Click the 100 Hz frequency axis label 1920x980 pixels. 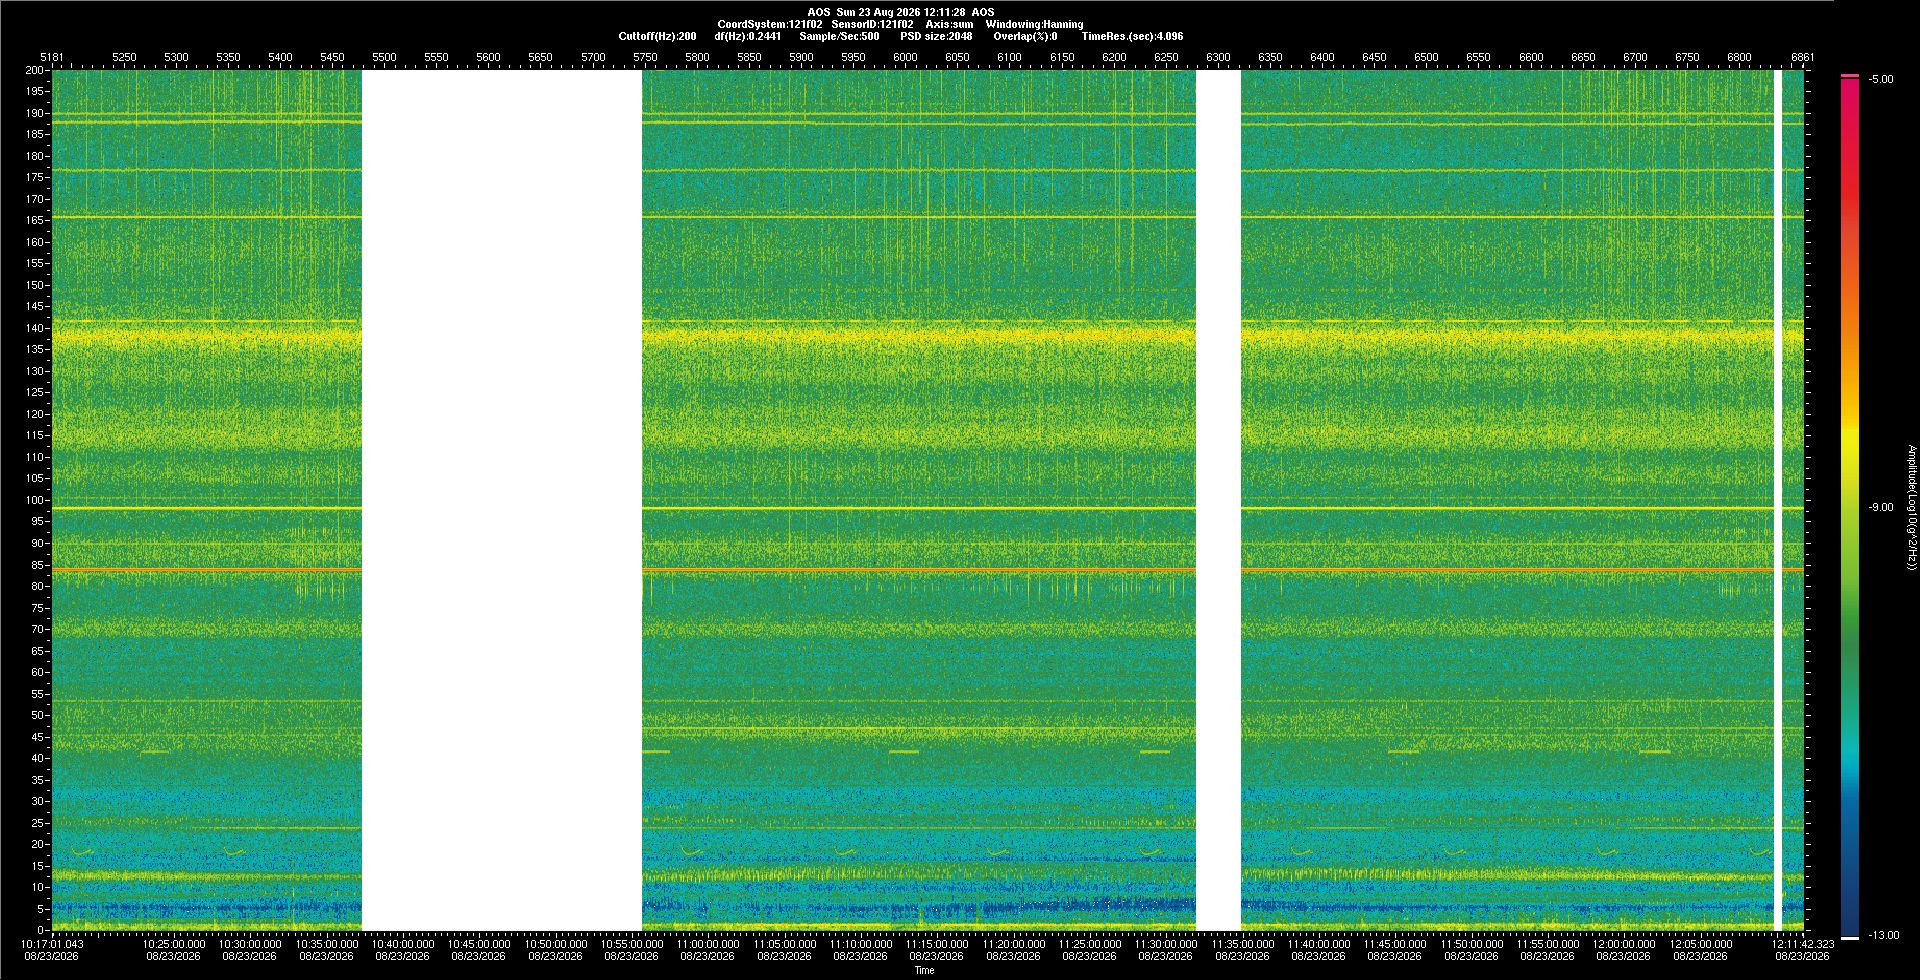coord(35,500)
